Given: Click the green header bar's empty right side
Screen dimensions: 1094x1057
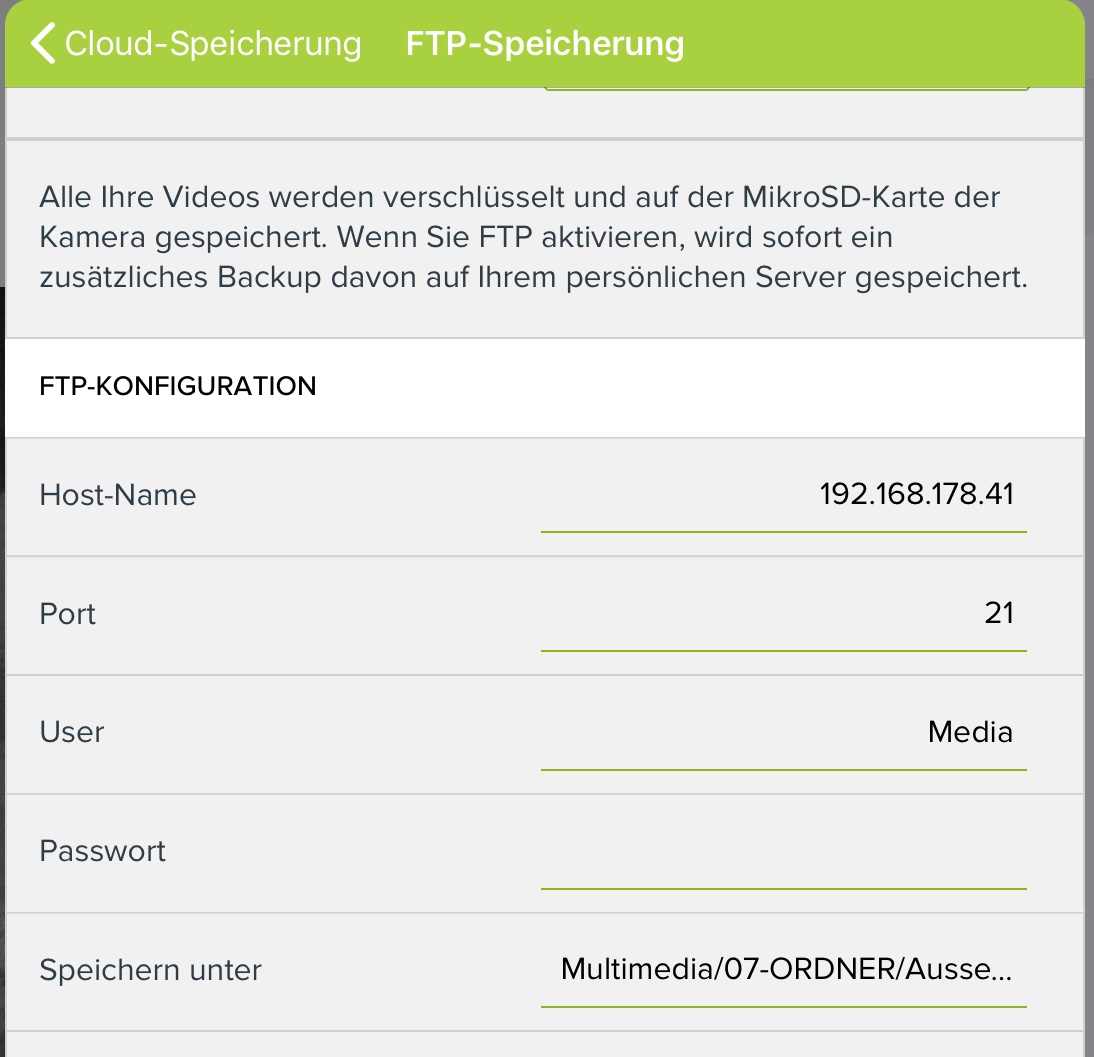Looking at the screenshot, I should pyautogui.click(x=900, y=44).
